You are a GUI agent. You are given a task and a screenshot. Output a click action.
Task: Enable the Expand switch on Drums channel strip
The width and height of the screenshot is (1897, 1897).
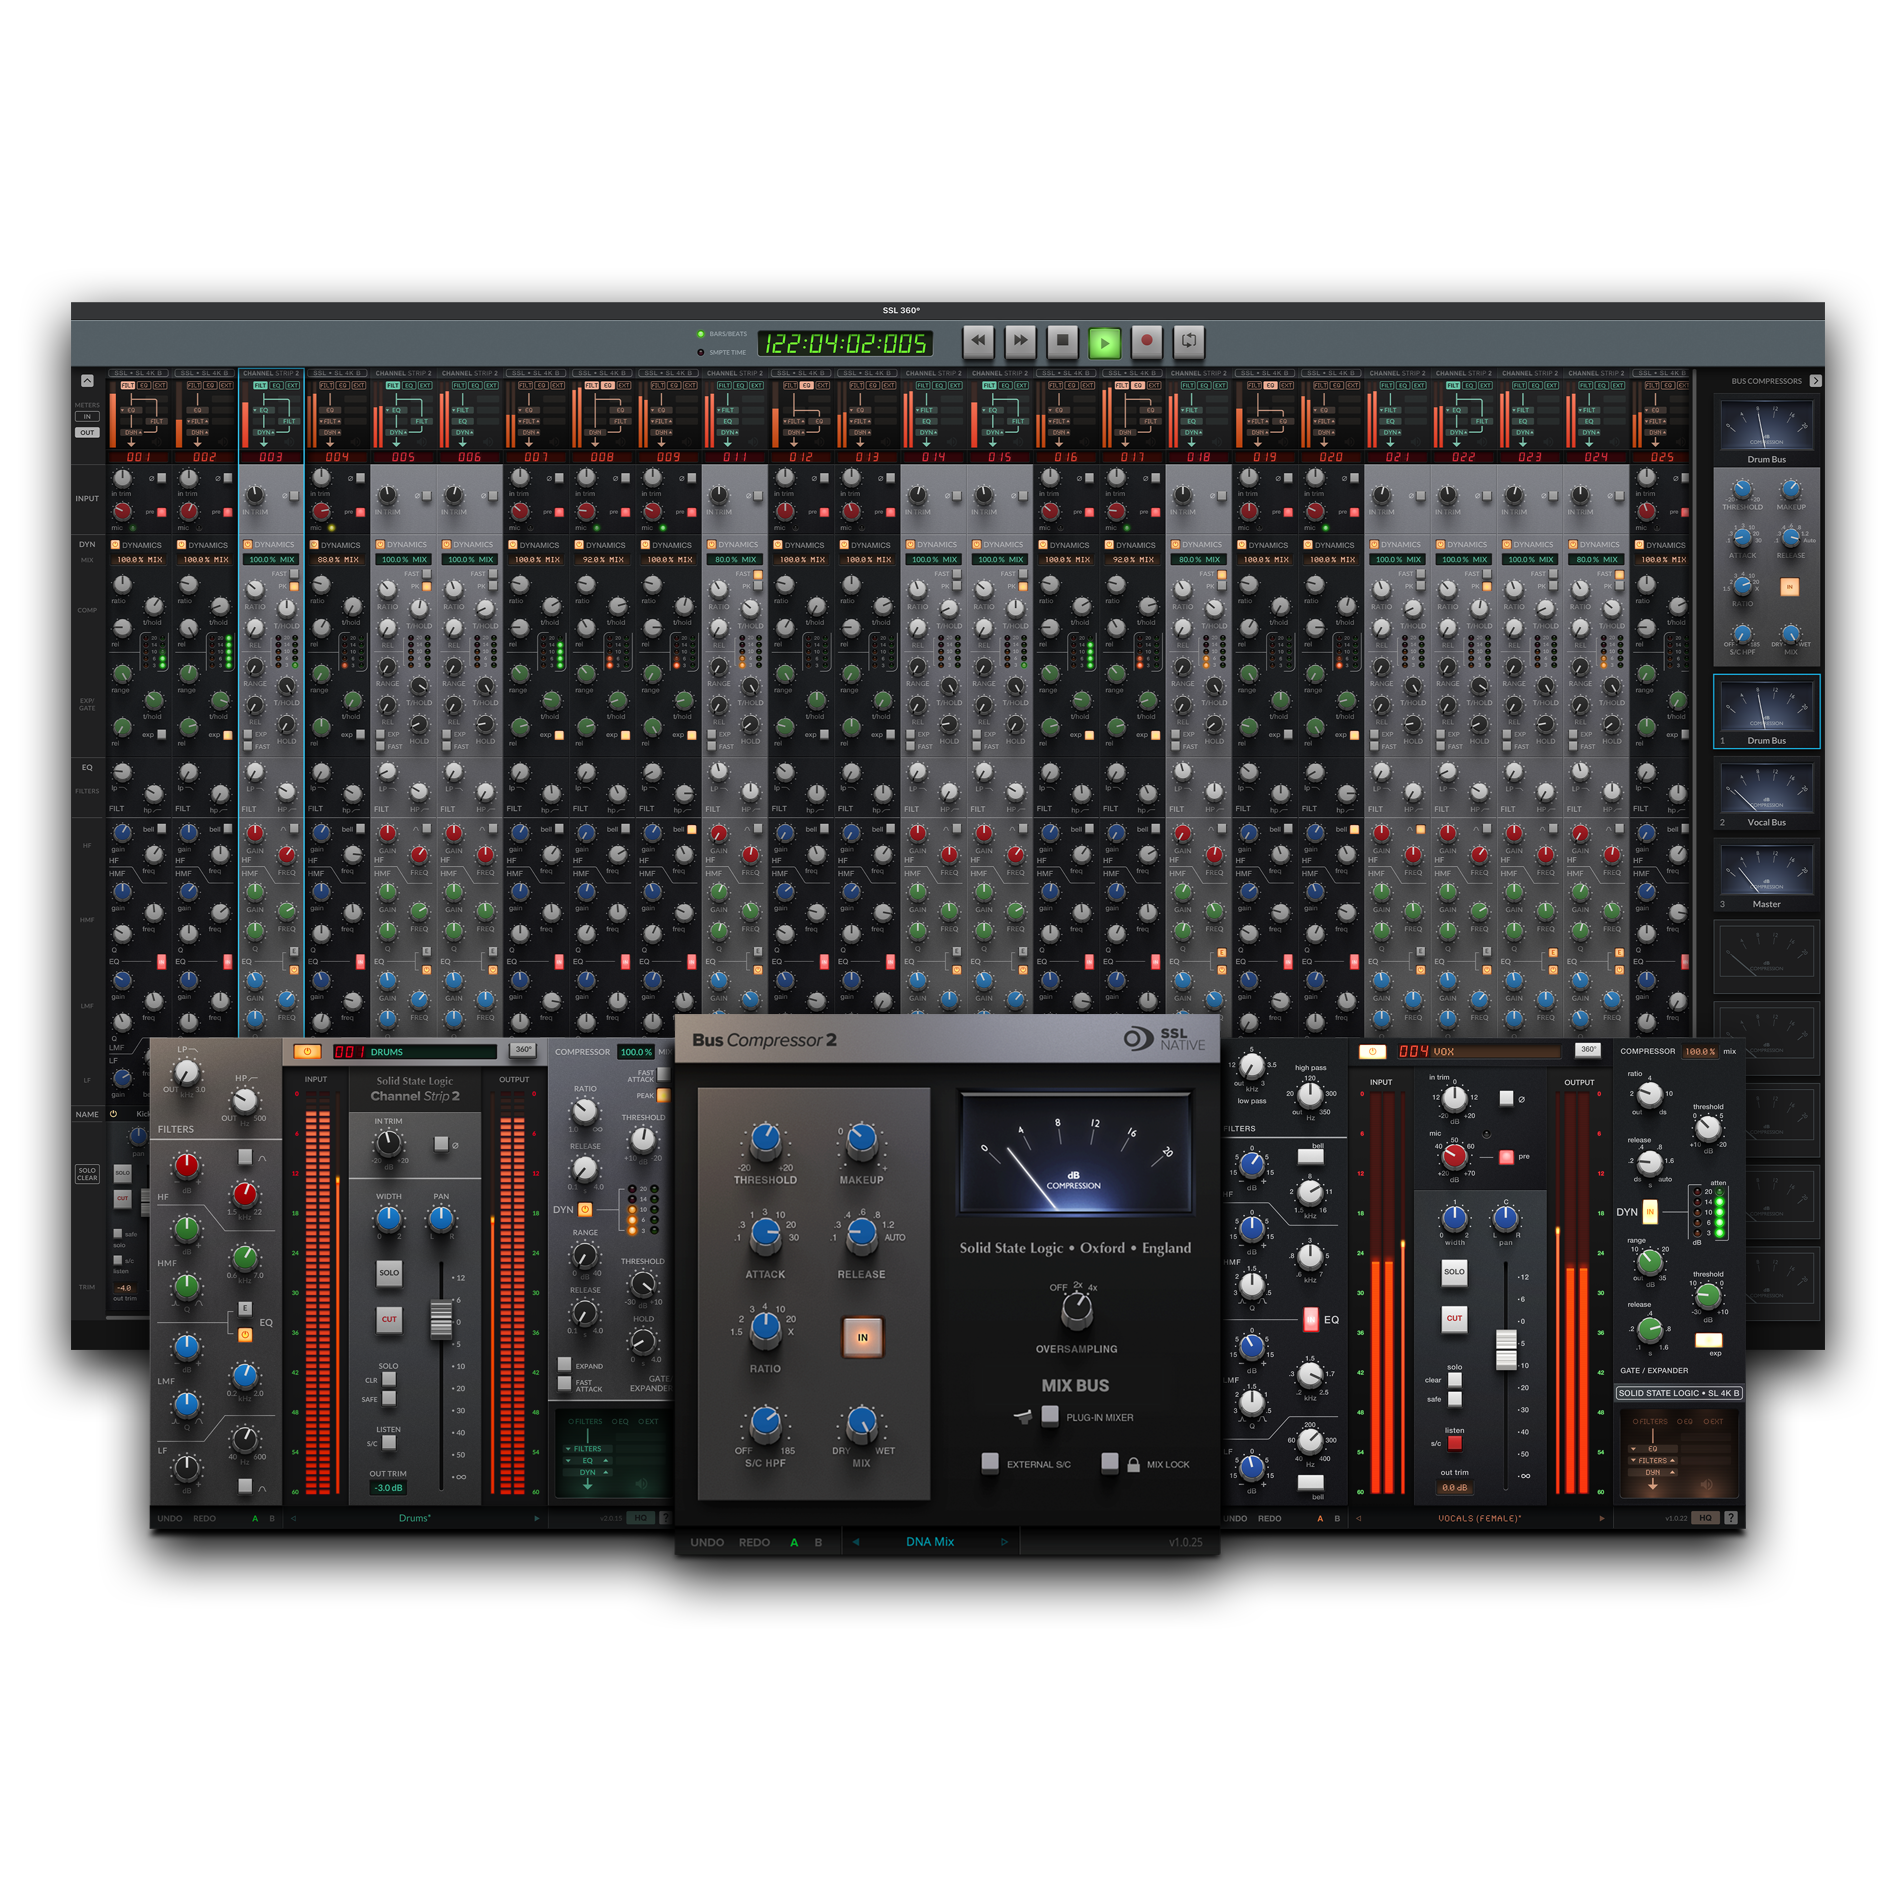click(565, 1364)
